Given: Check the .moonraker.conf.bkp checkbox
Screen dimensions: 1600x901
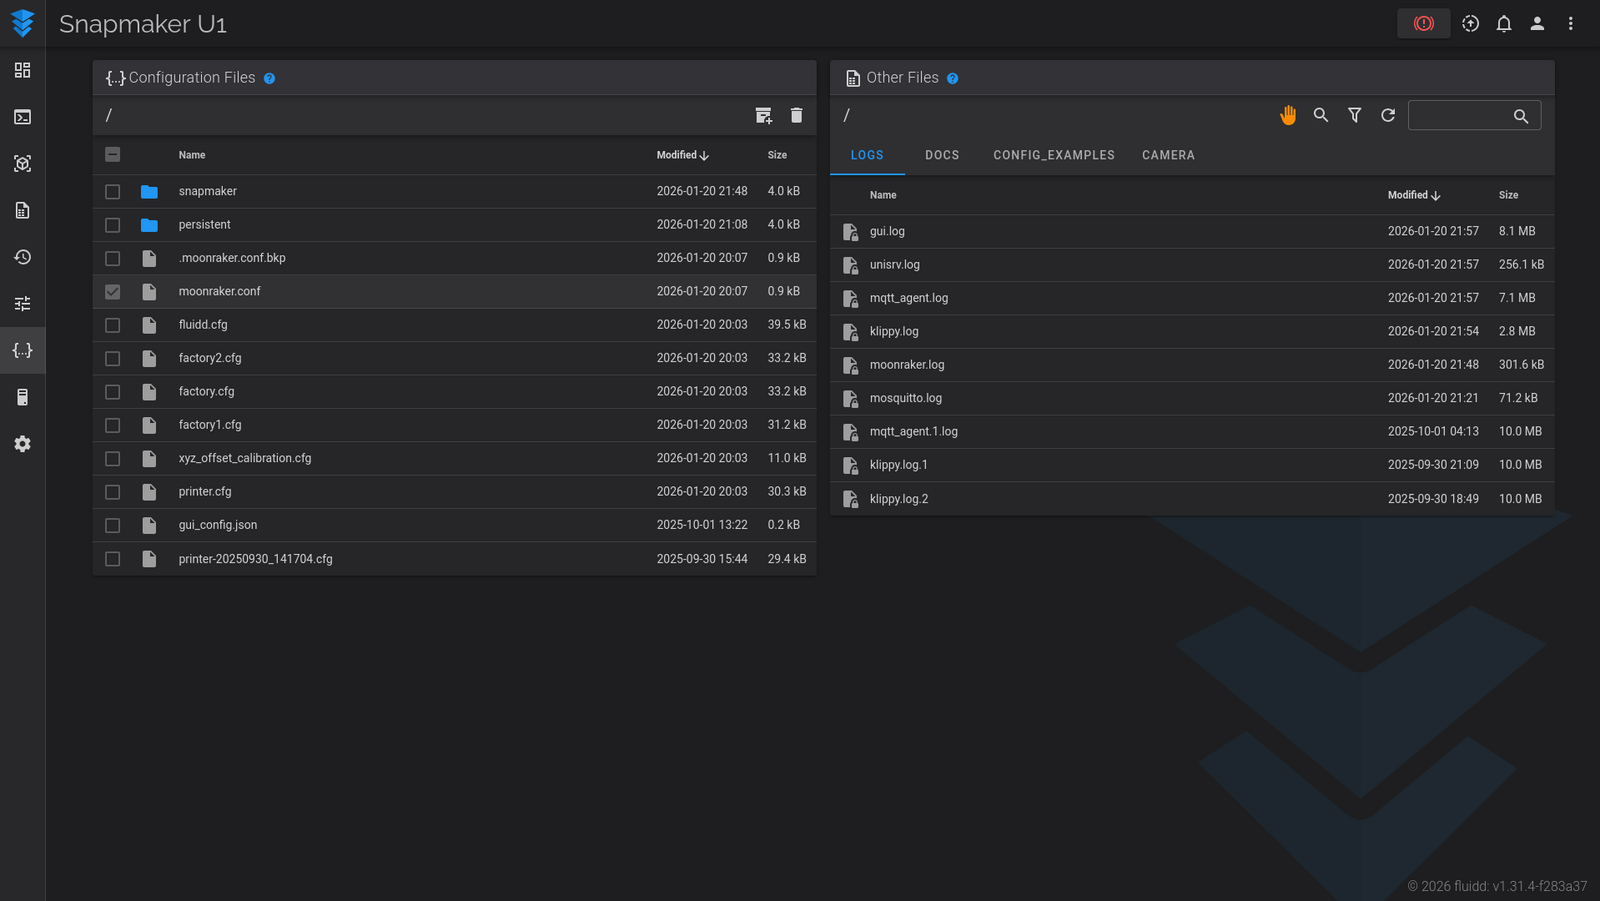Looking at the screenshot, I should point(113,258).
